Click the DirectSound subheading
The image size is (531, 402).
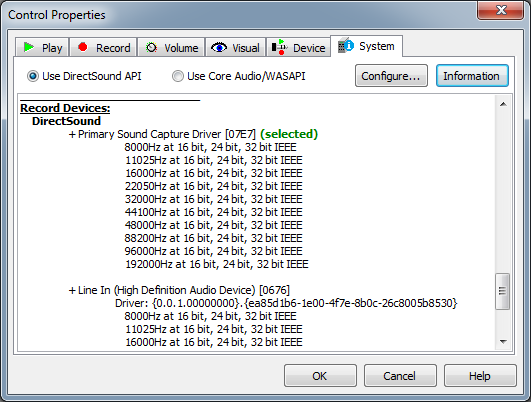(x=66, y=121)
